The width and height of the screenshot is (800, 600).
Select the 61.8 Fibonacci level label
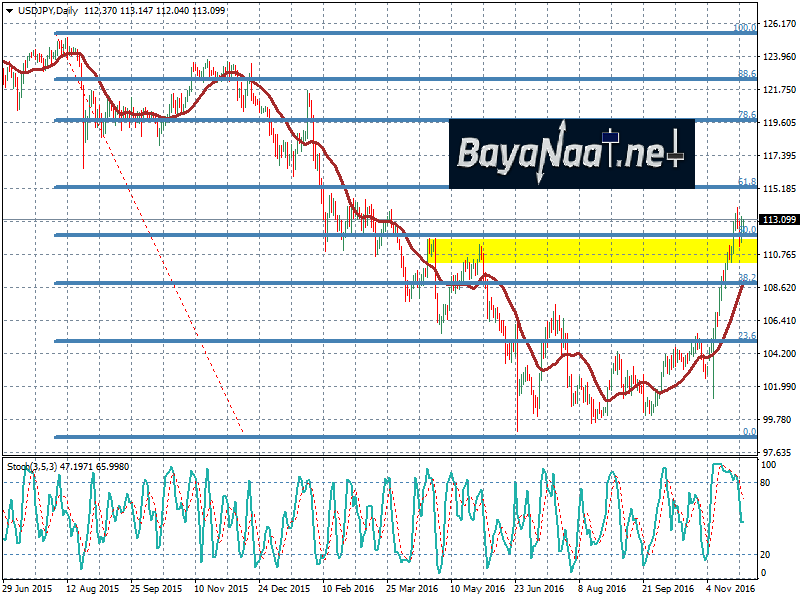click(x=746, y=182)
